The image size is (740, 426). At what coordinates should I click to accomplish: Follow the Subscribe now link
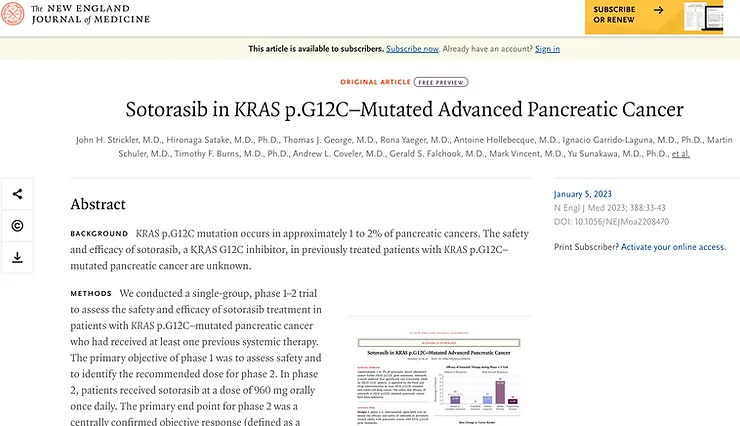click(x=412, y=49)
